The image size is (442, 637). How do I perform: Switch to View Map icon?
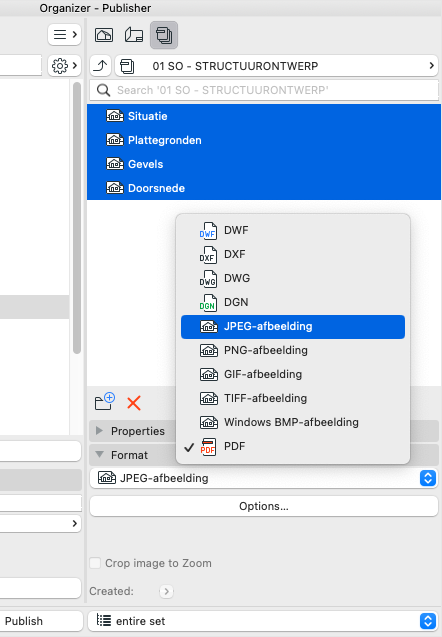[x=104, y=35]
